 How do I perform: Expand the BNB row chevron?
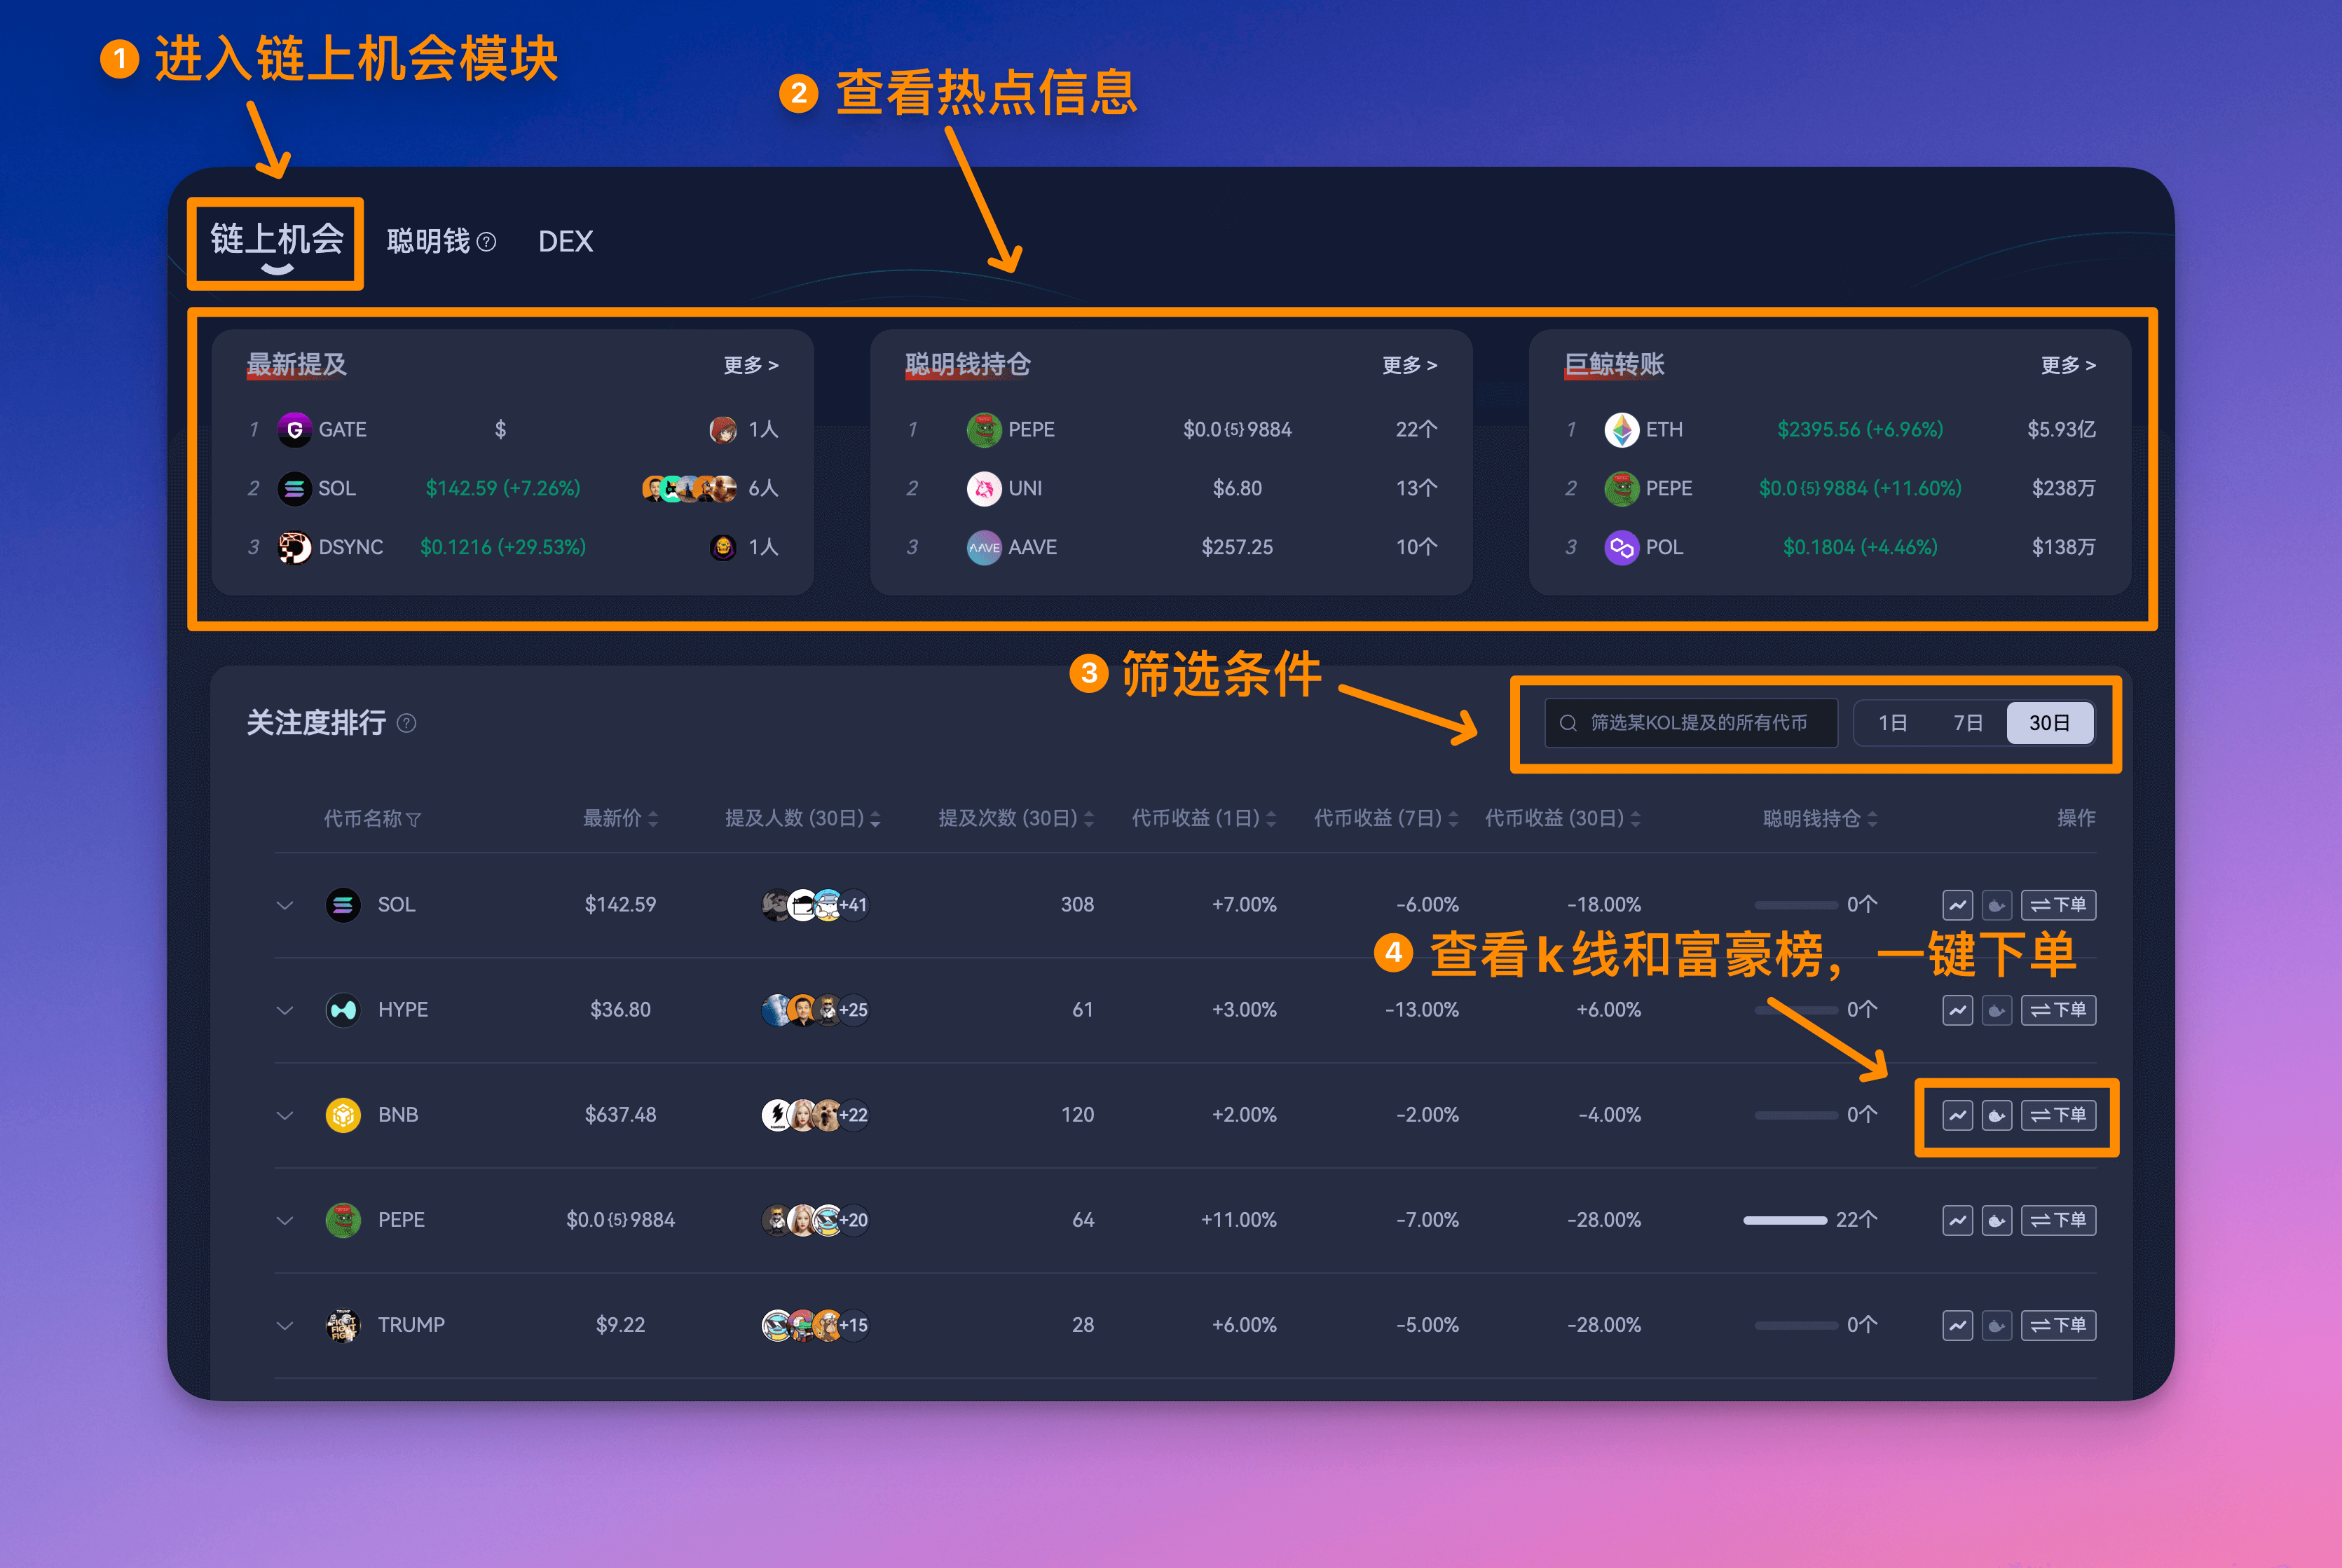[x=285, y=1116]
